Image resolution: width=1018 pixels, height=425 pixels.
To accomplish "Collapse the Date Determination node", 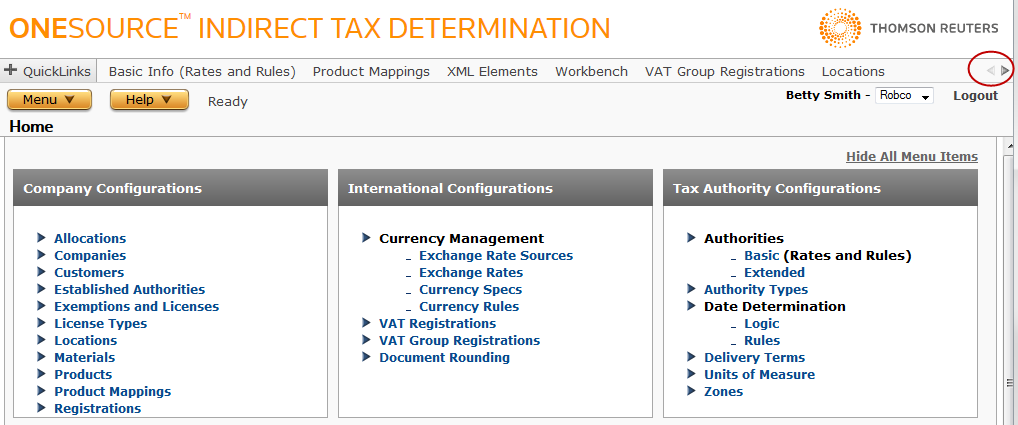I will (691, 306).
